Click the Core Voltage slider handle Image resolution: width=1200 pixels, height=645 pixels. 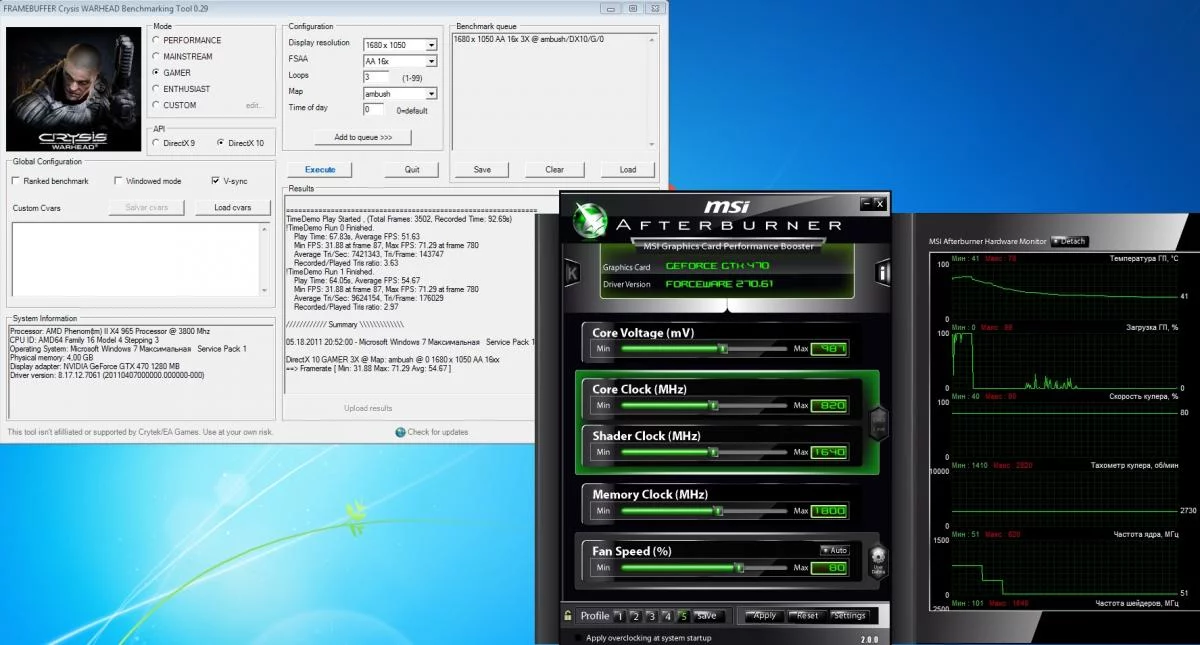tap(723, 349)
